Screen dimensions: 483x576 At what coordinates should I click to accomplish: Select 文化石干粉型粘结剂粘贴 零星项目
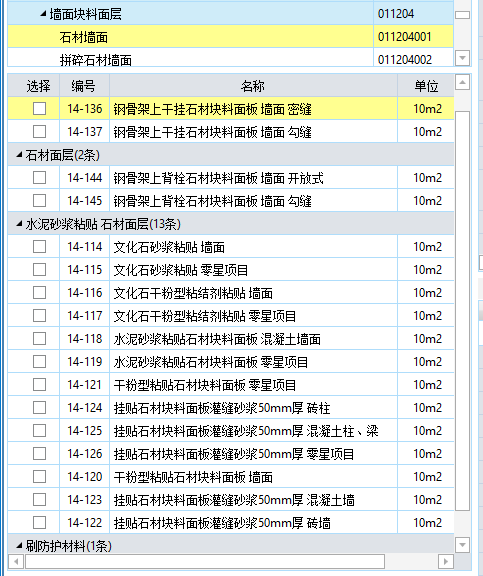[x=205, y=316]
